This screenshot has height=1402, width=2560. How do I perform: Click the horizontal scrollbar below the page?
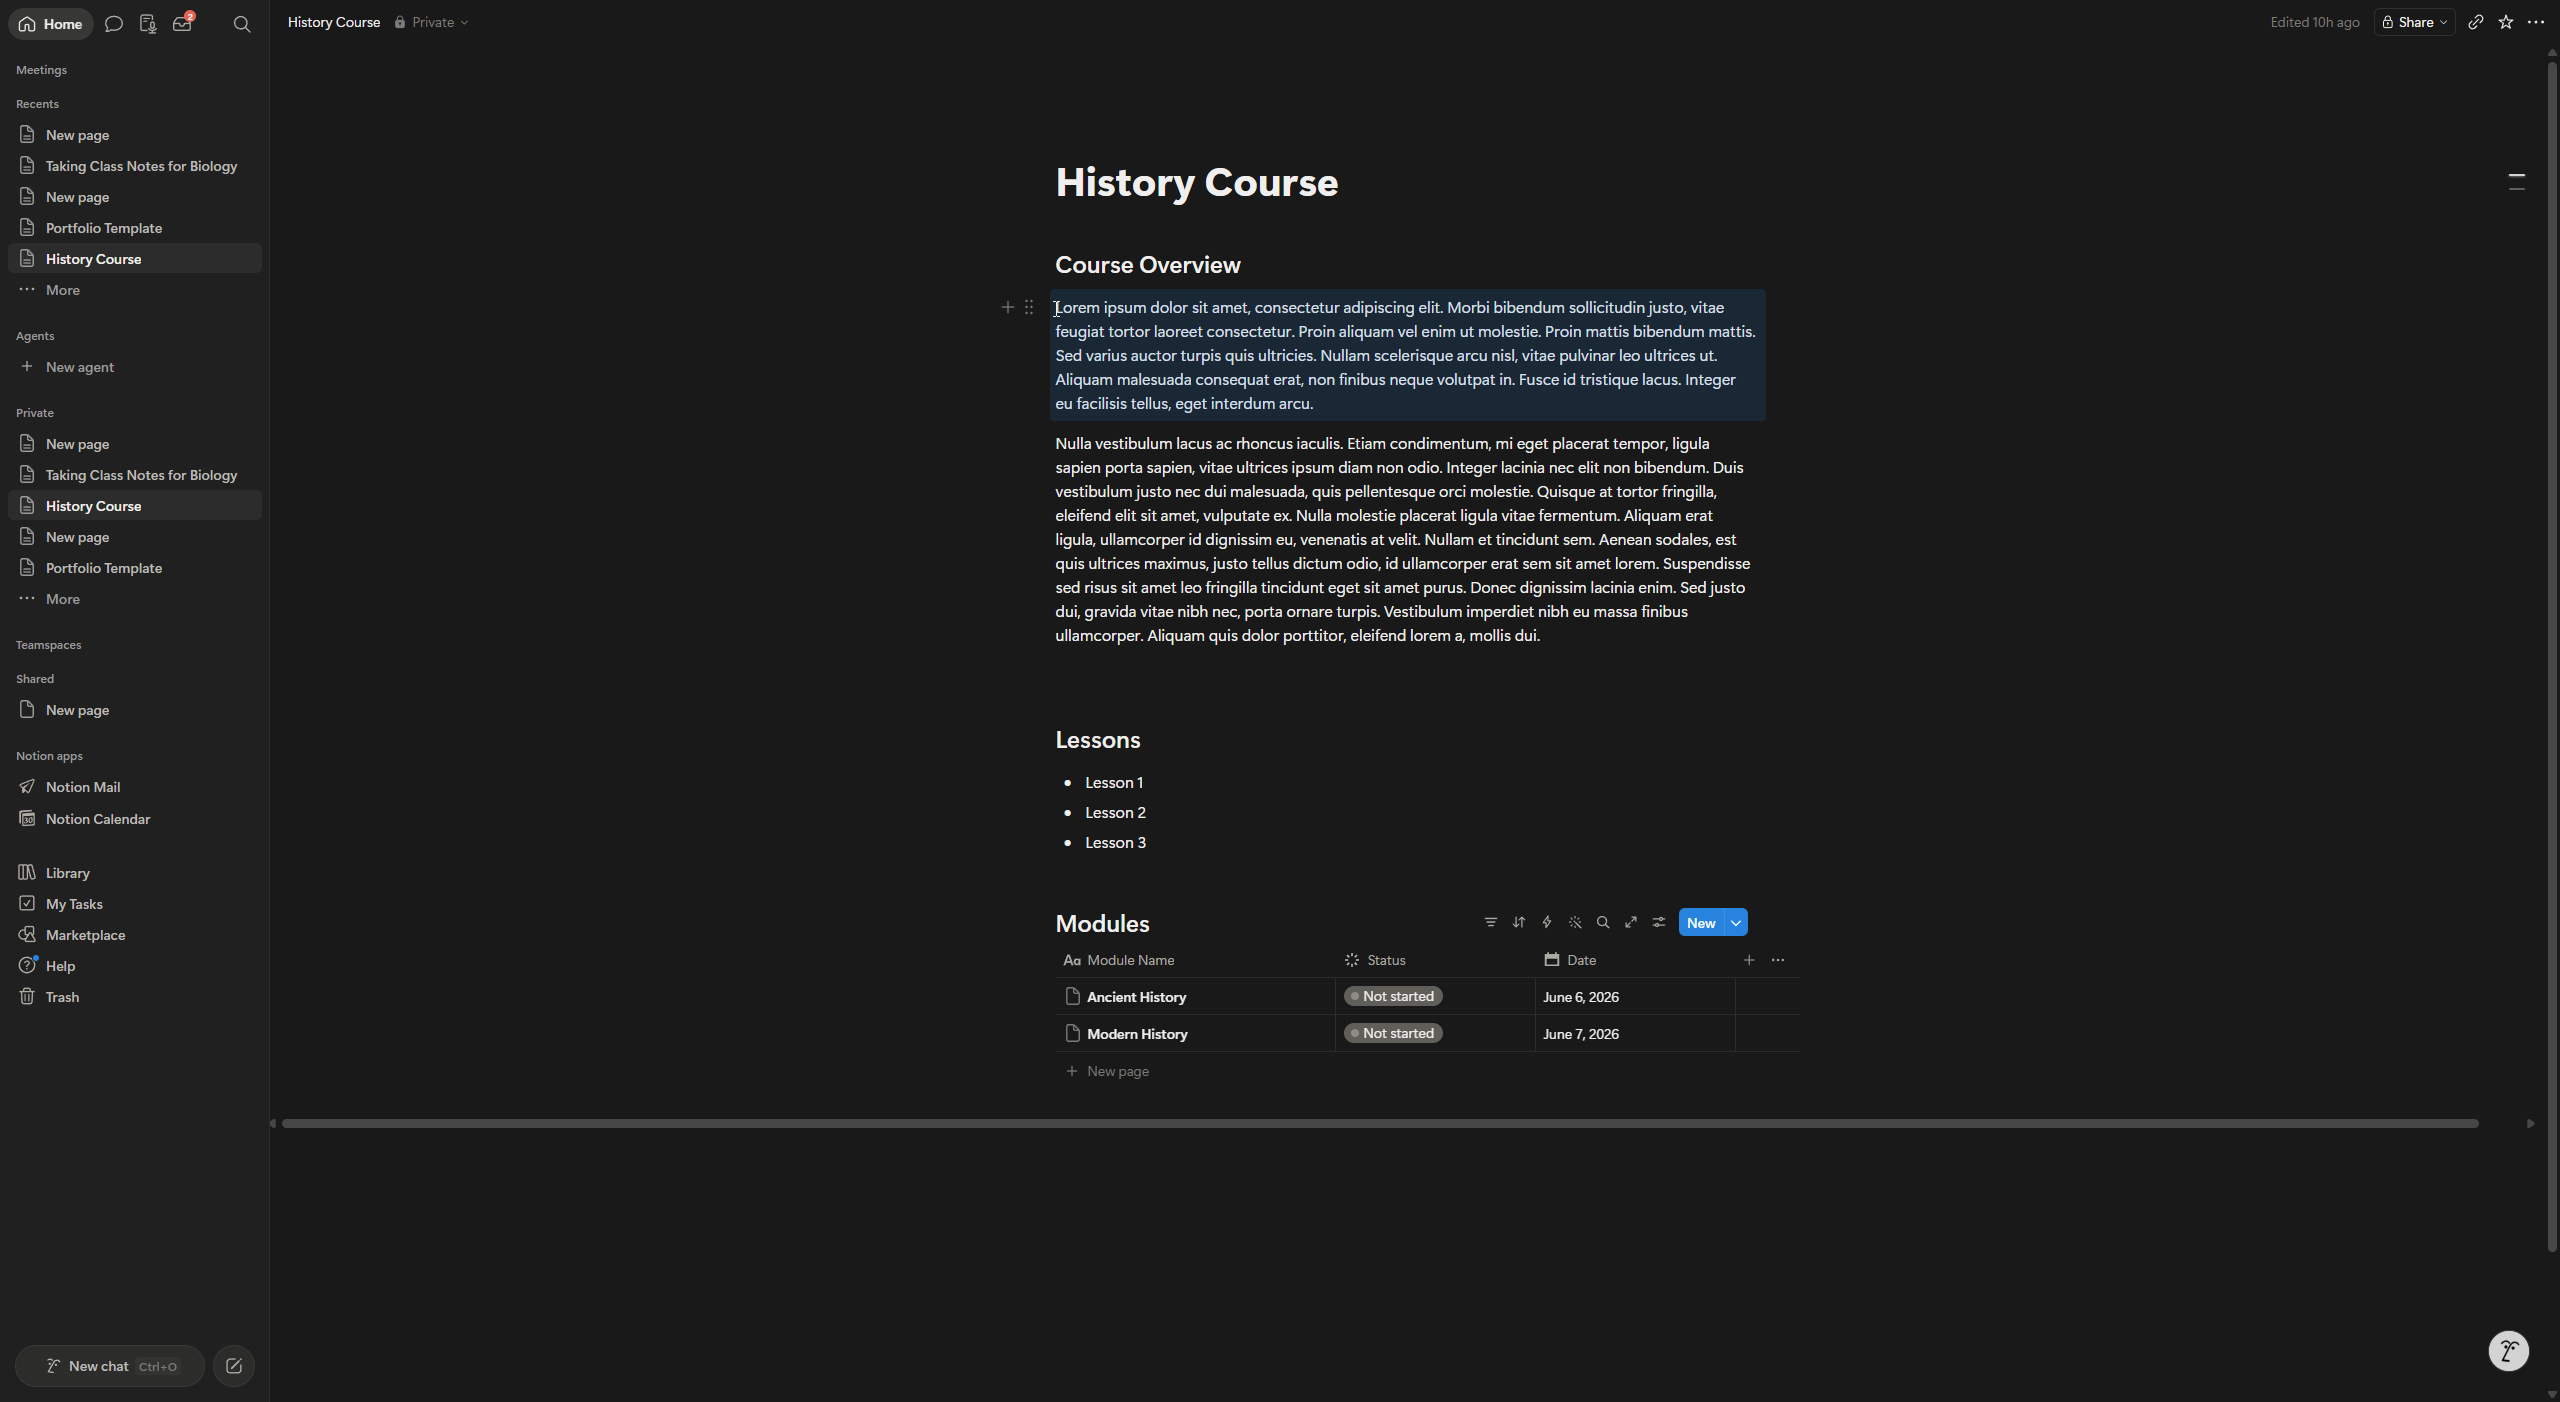pos(1380,1123)
